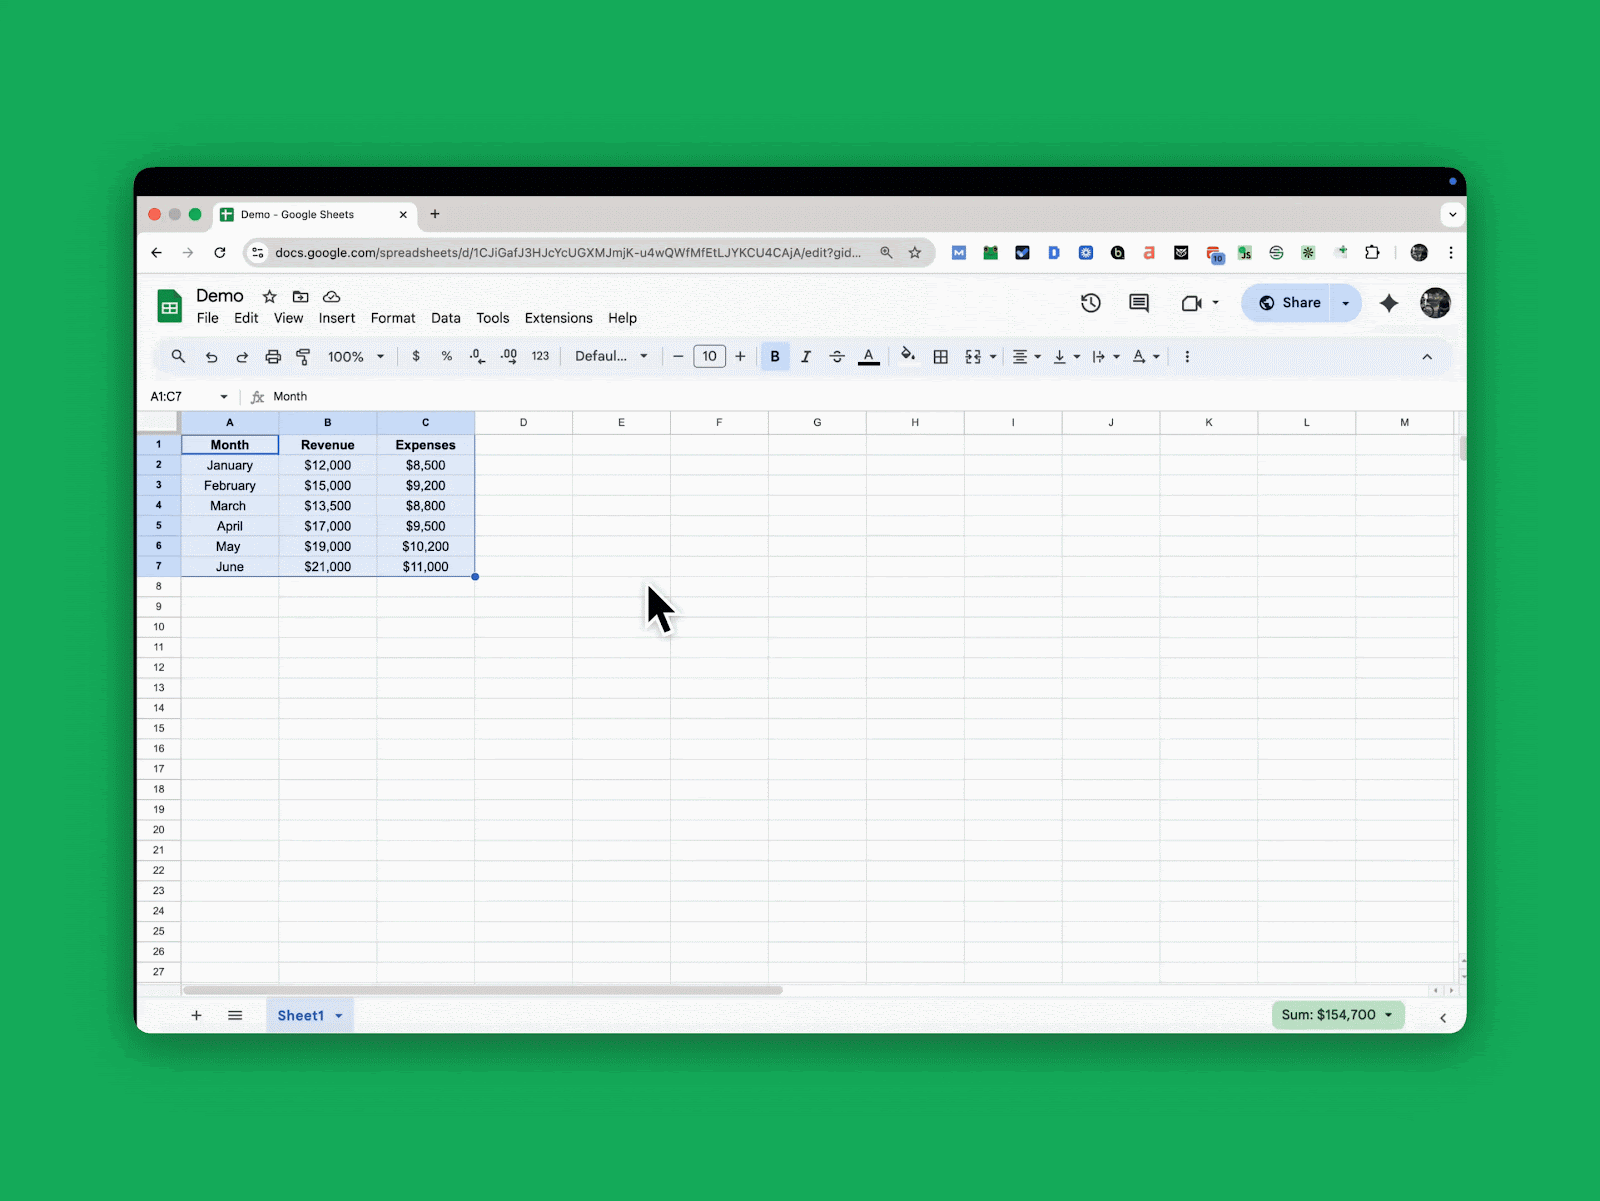Open version history
Screen dimensions: 1600x1201
[x=1090, y=303]
